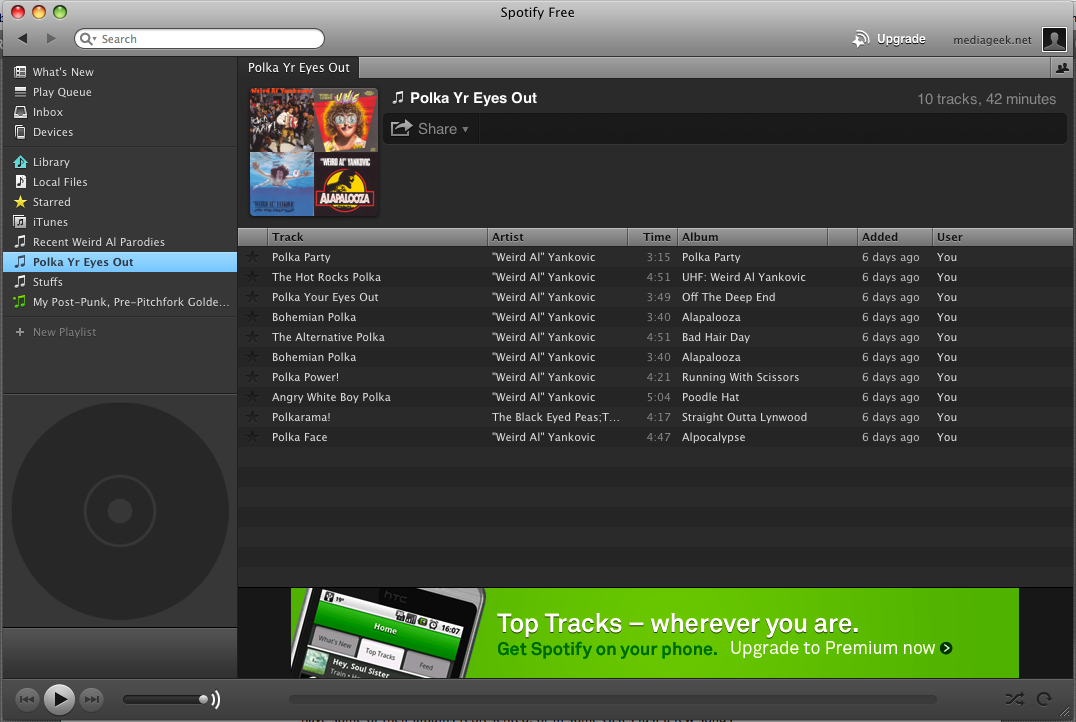
Task: Click the Play button in playback bar
Action: click(59, 699)
